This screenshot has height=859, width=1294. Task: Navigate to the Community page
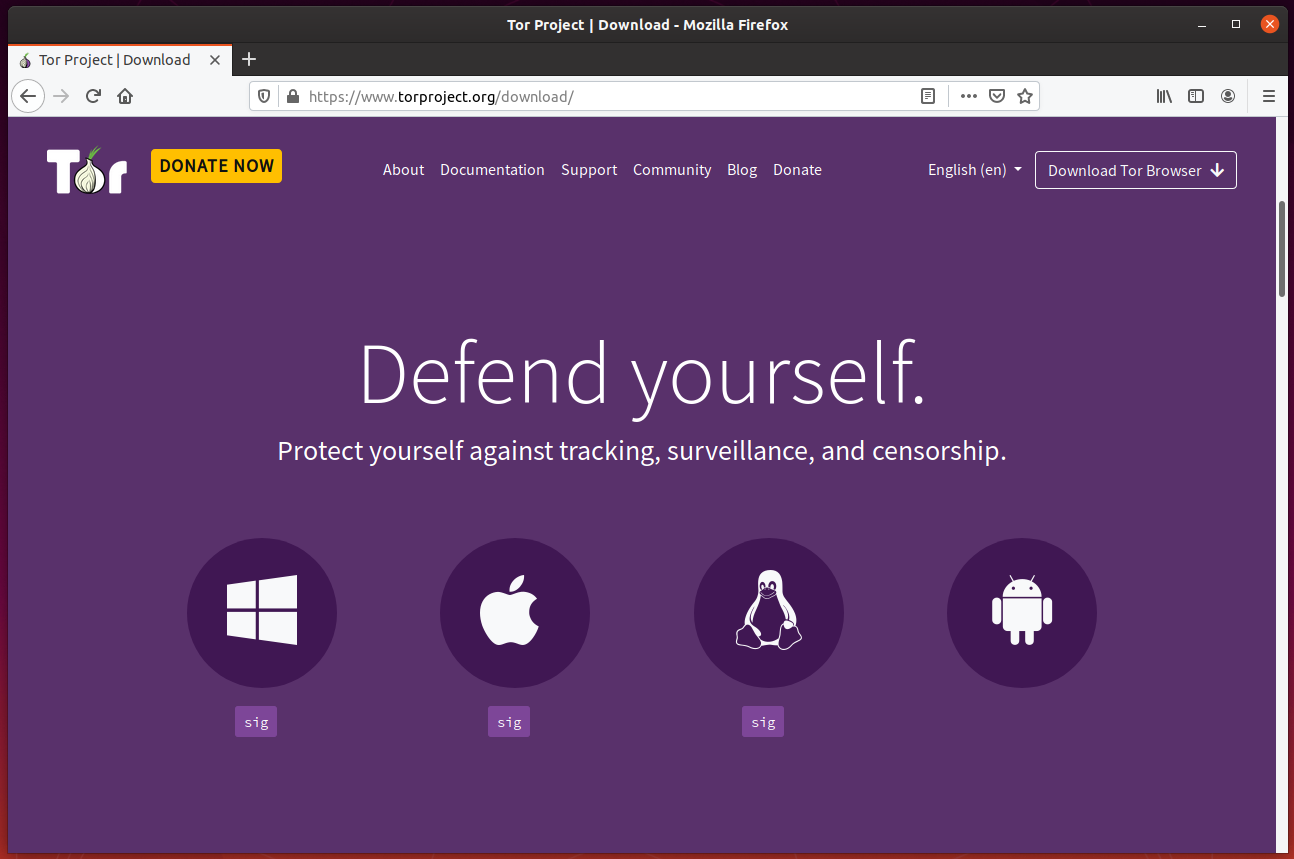672,170
